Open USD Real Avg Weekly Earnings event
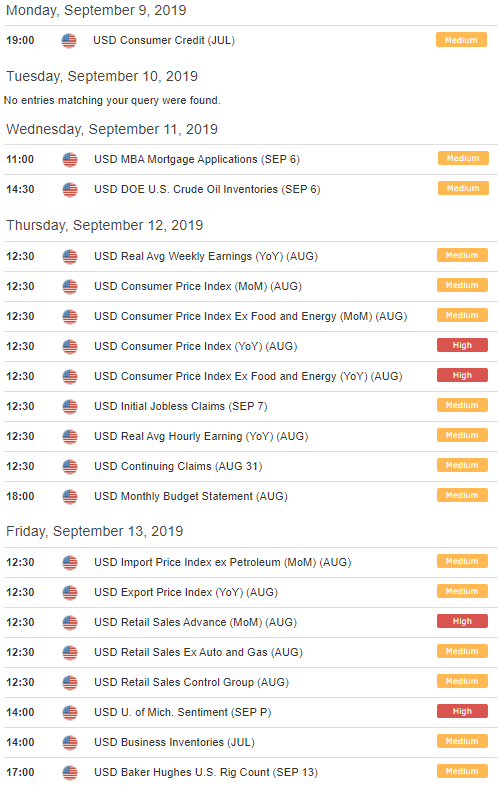Viewport: 498px width, 786px height. click(206, 256)
